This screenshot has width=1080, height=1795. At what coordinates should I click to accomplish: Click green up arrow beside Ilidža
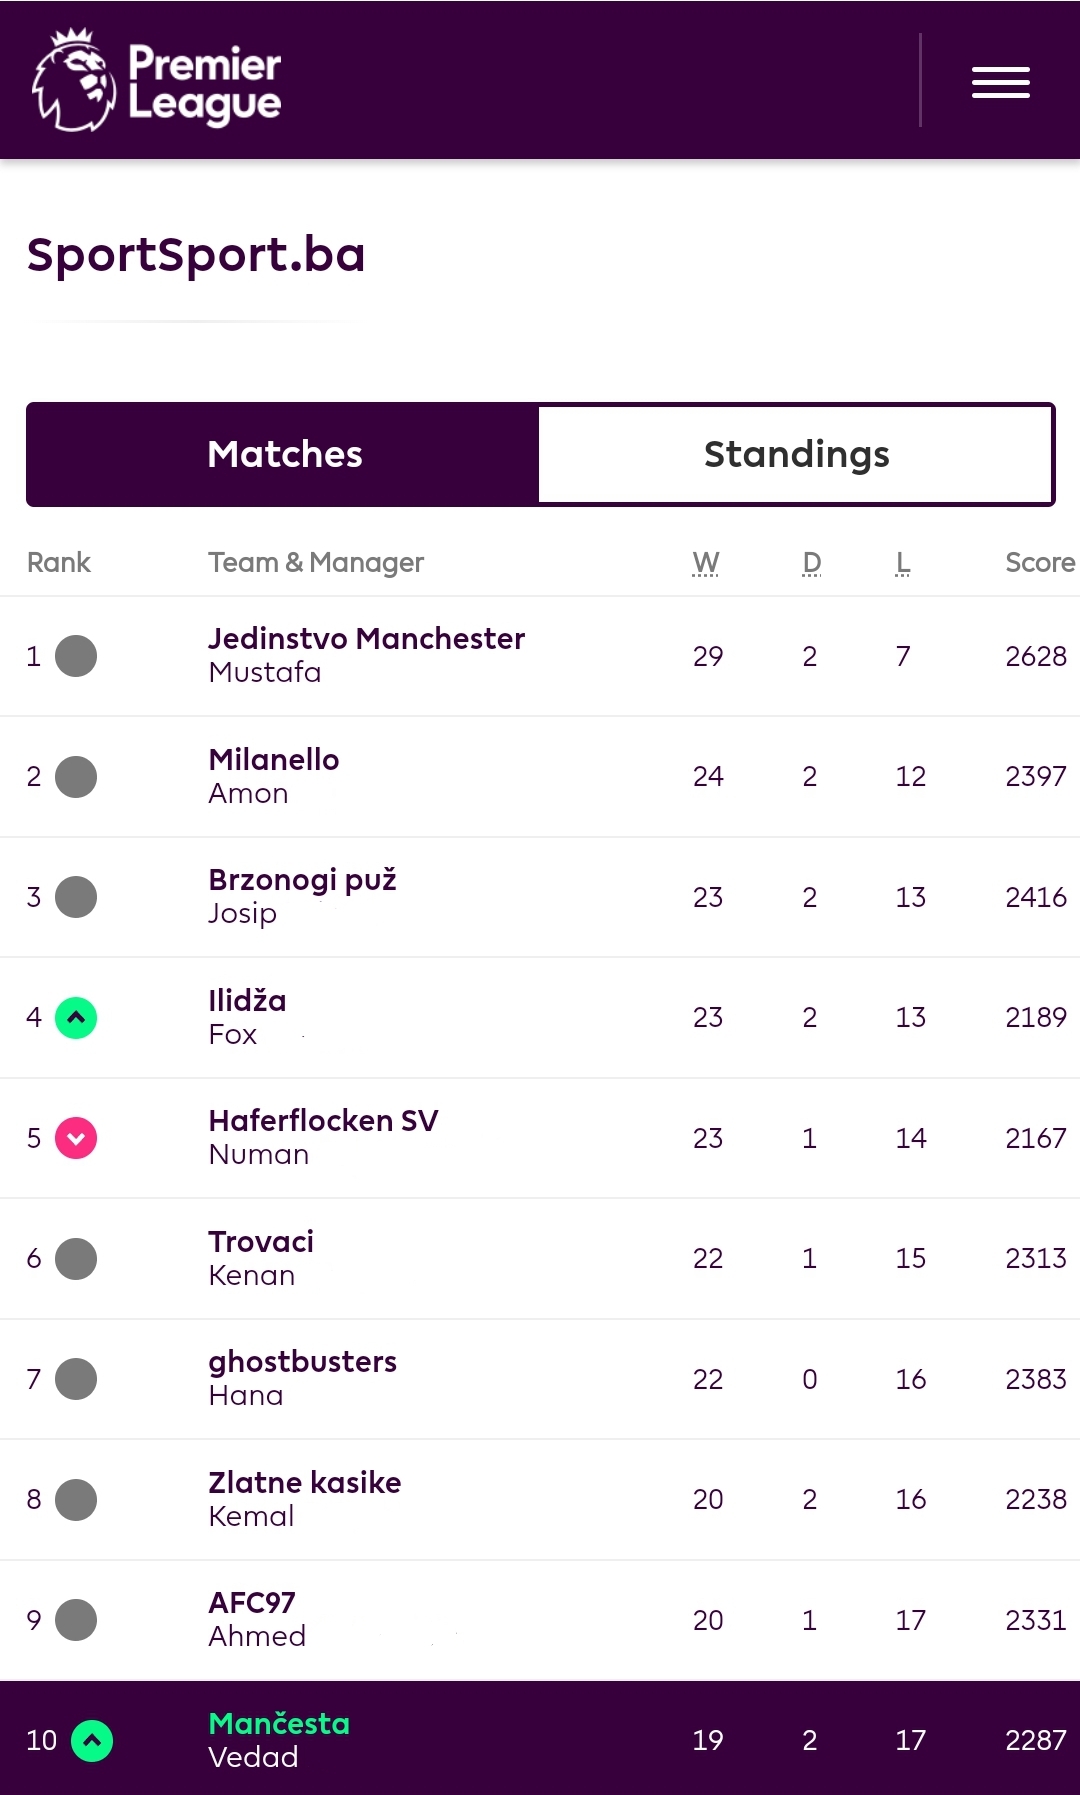76,1018
